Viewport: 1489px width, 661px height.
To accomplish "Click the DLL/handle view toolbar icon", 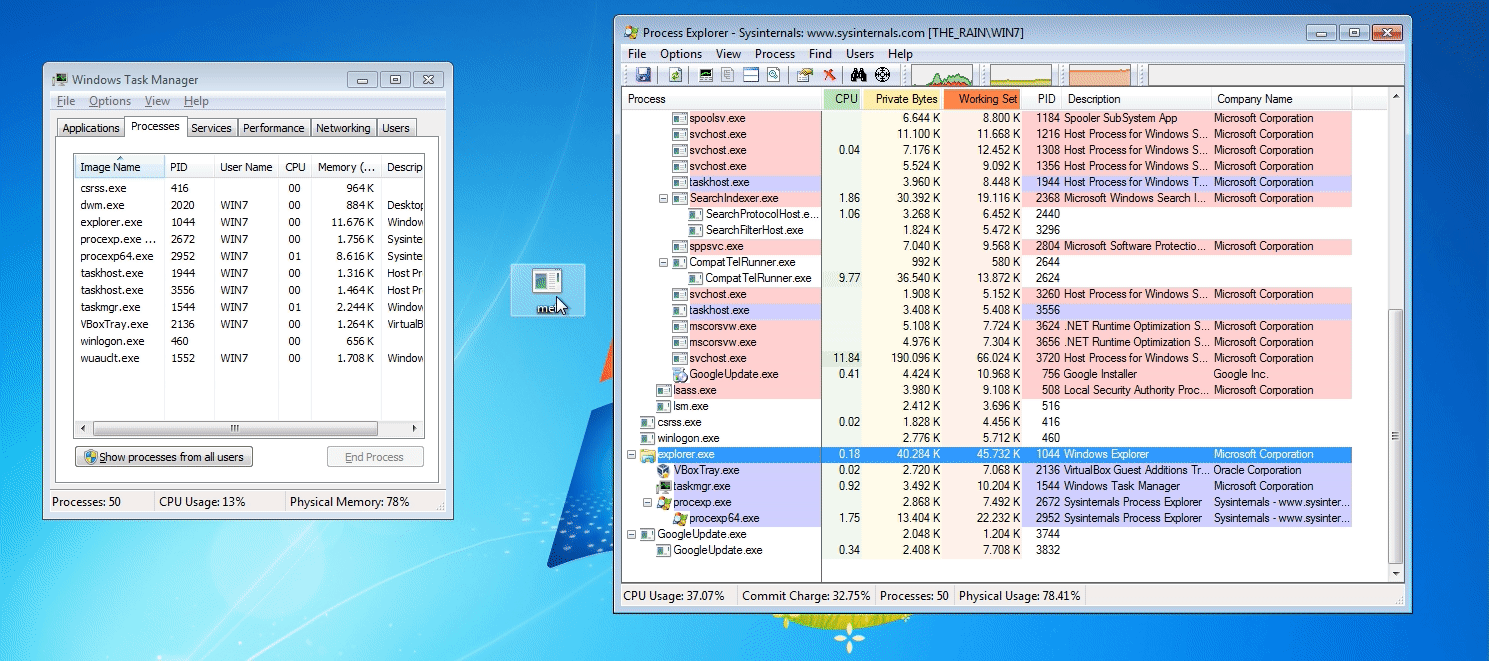I will click(773, 75).
